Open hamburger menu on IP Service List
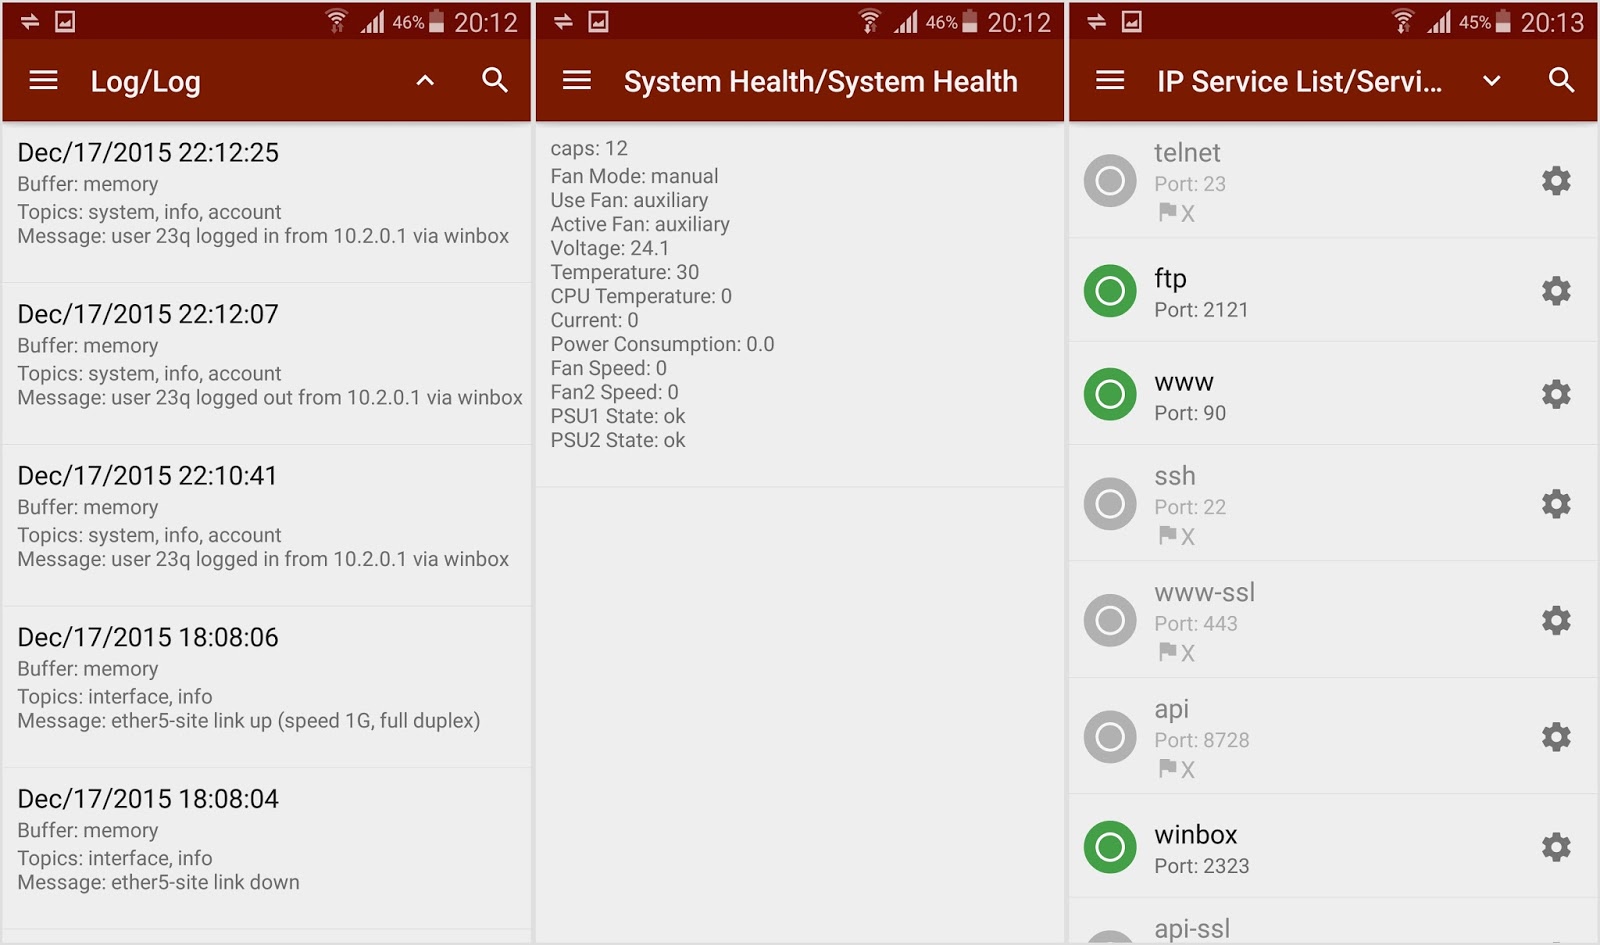The height and width of the screenshot is (945, 1600). point(1110,80)
